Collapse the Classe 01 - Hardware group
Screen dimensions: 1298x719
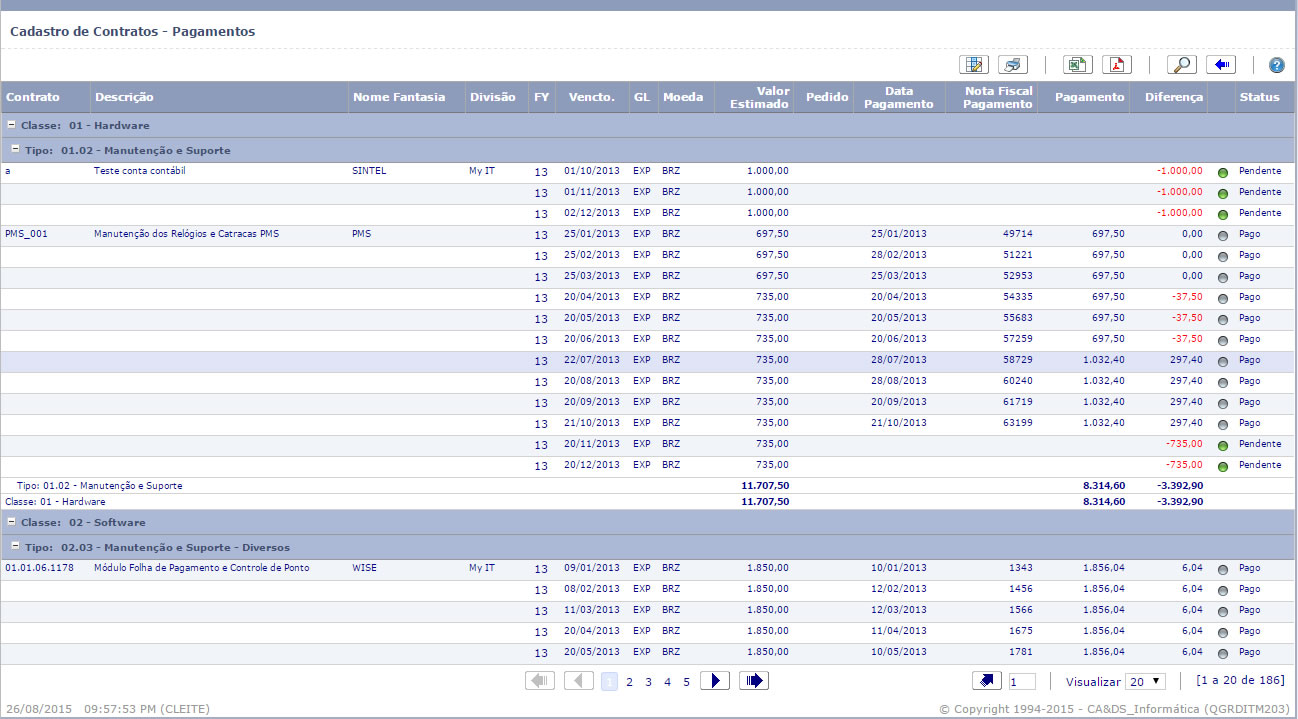(x=11, y=126)
